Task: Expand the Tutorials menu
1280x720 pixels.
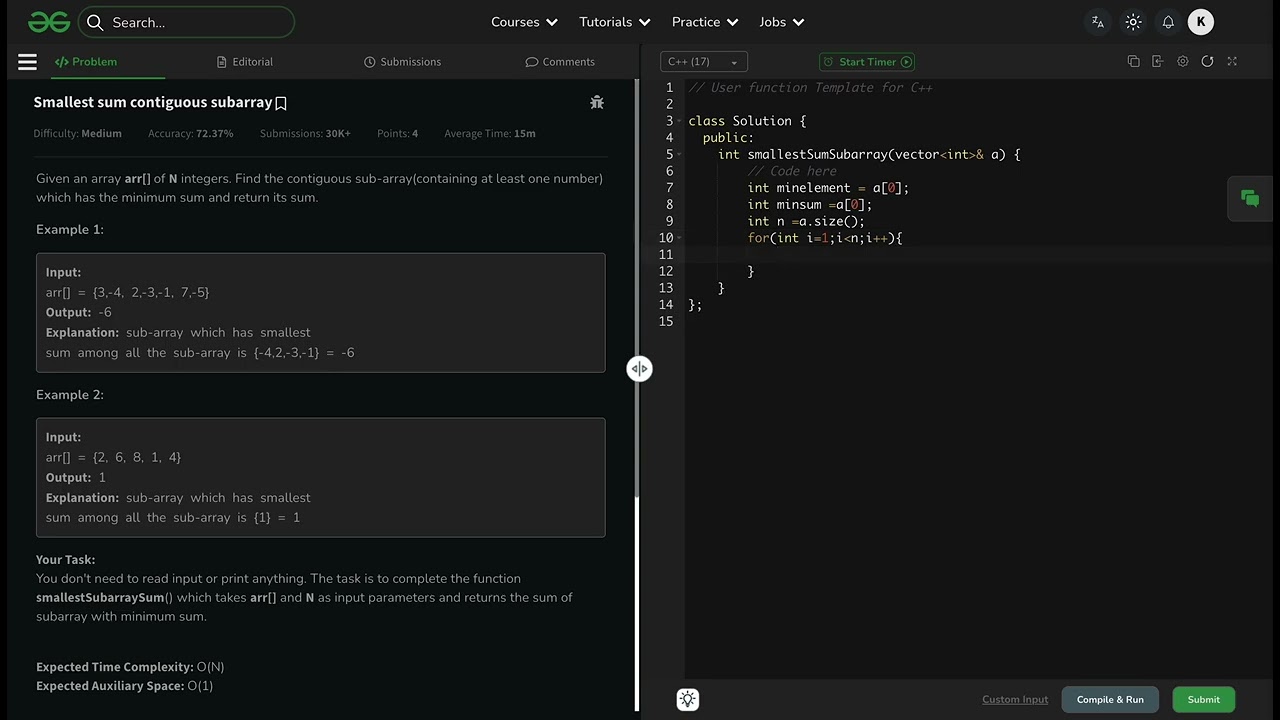Action: (615, 22)
